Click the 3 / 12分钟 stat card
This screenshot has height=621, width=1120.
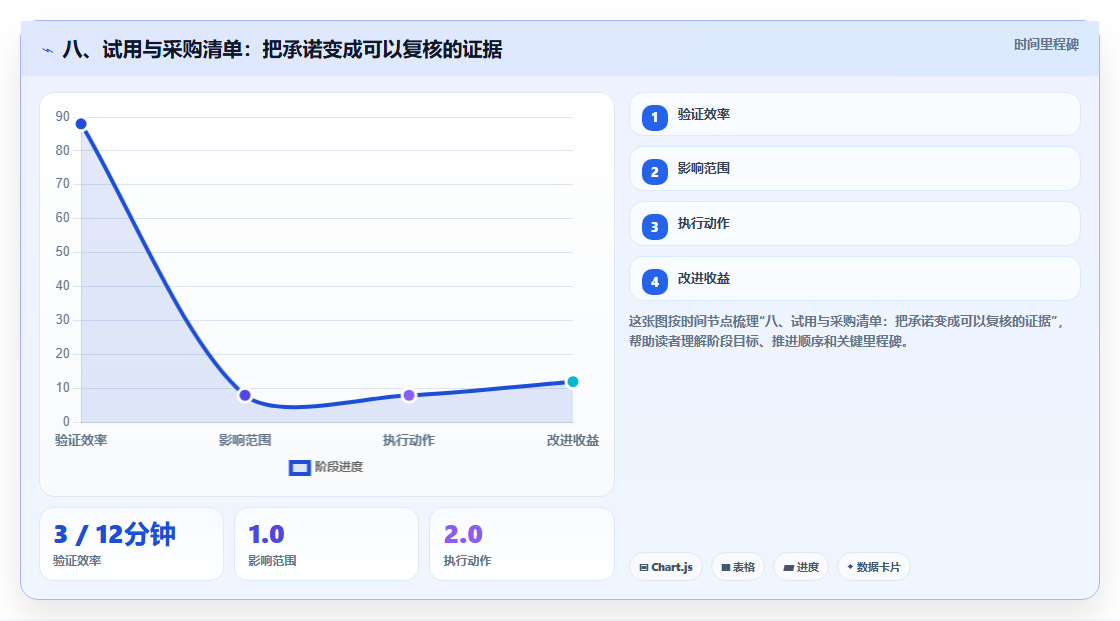click(131, 544)
